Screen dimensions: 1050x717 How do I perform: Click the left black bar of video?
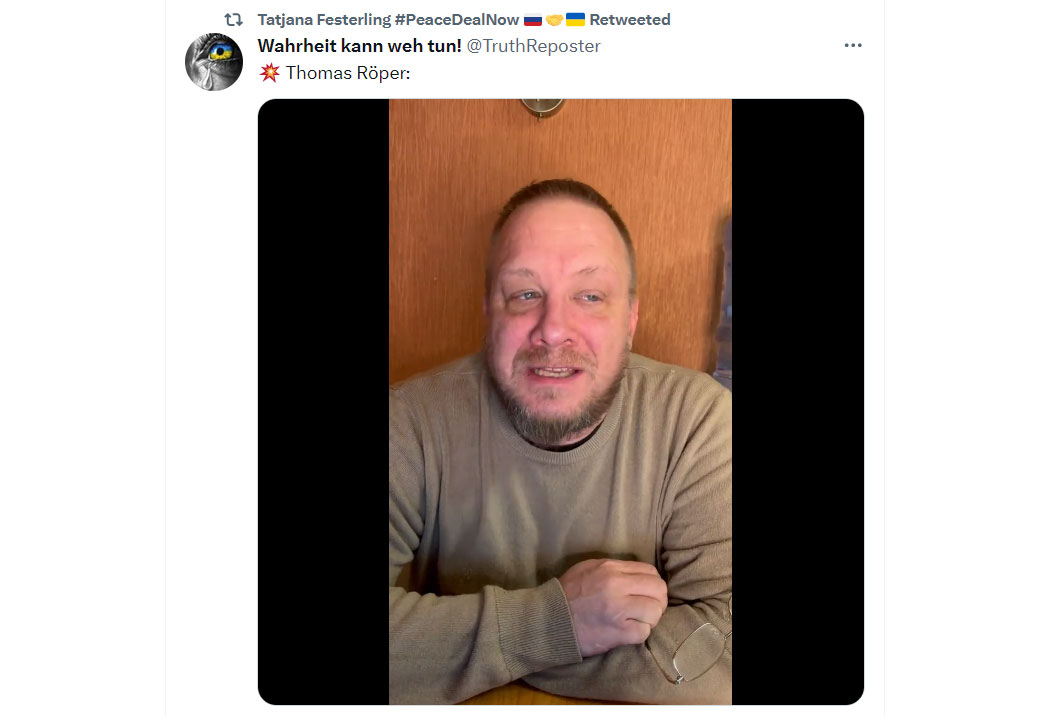point(323,402)
